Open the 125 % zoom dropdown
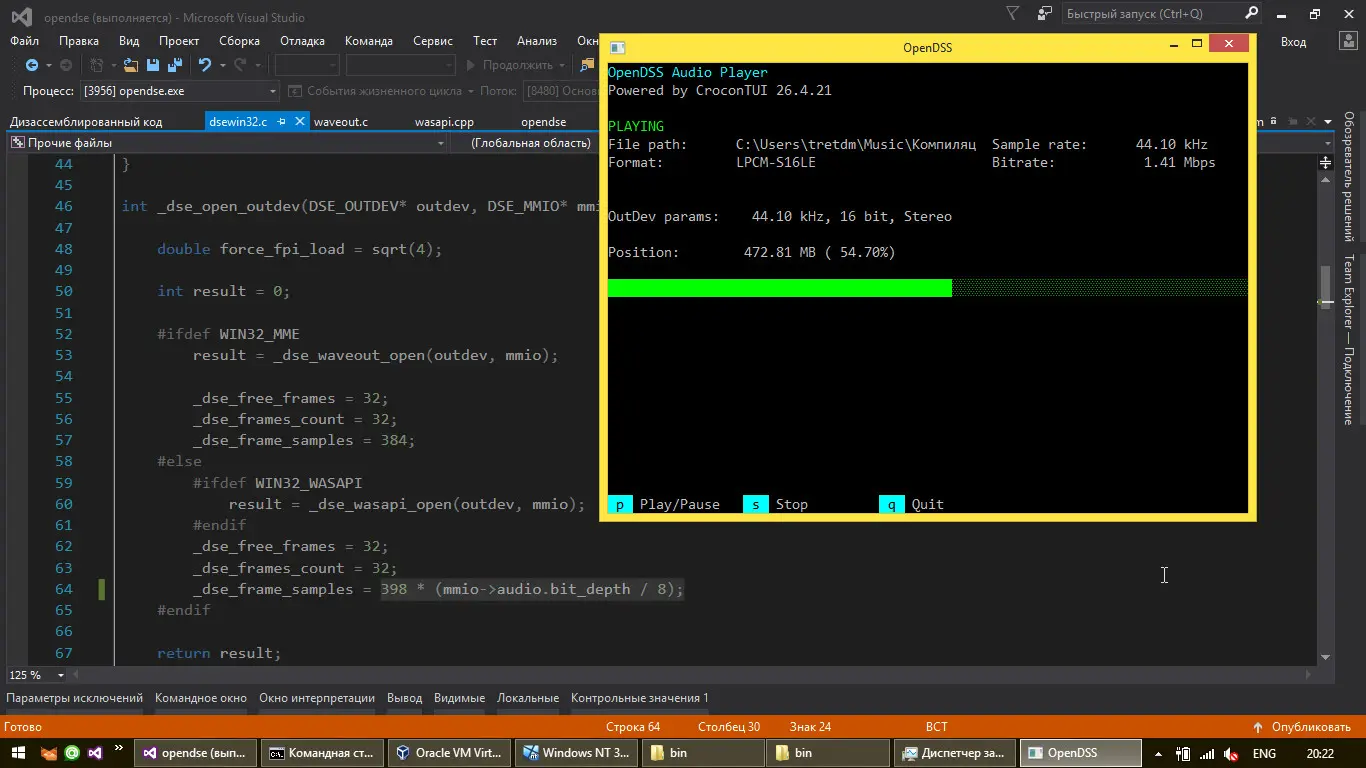The height and width of the screenshot is (768, 1366). (61, 675)
